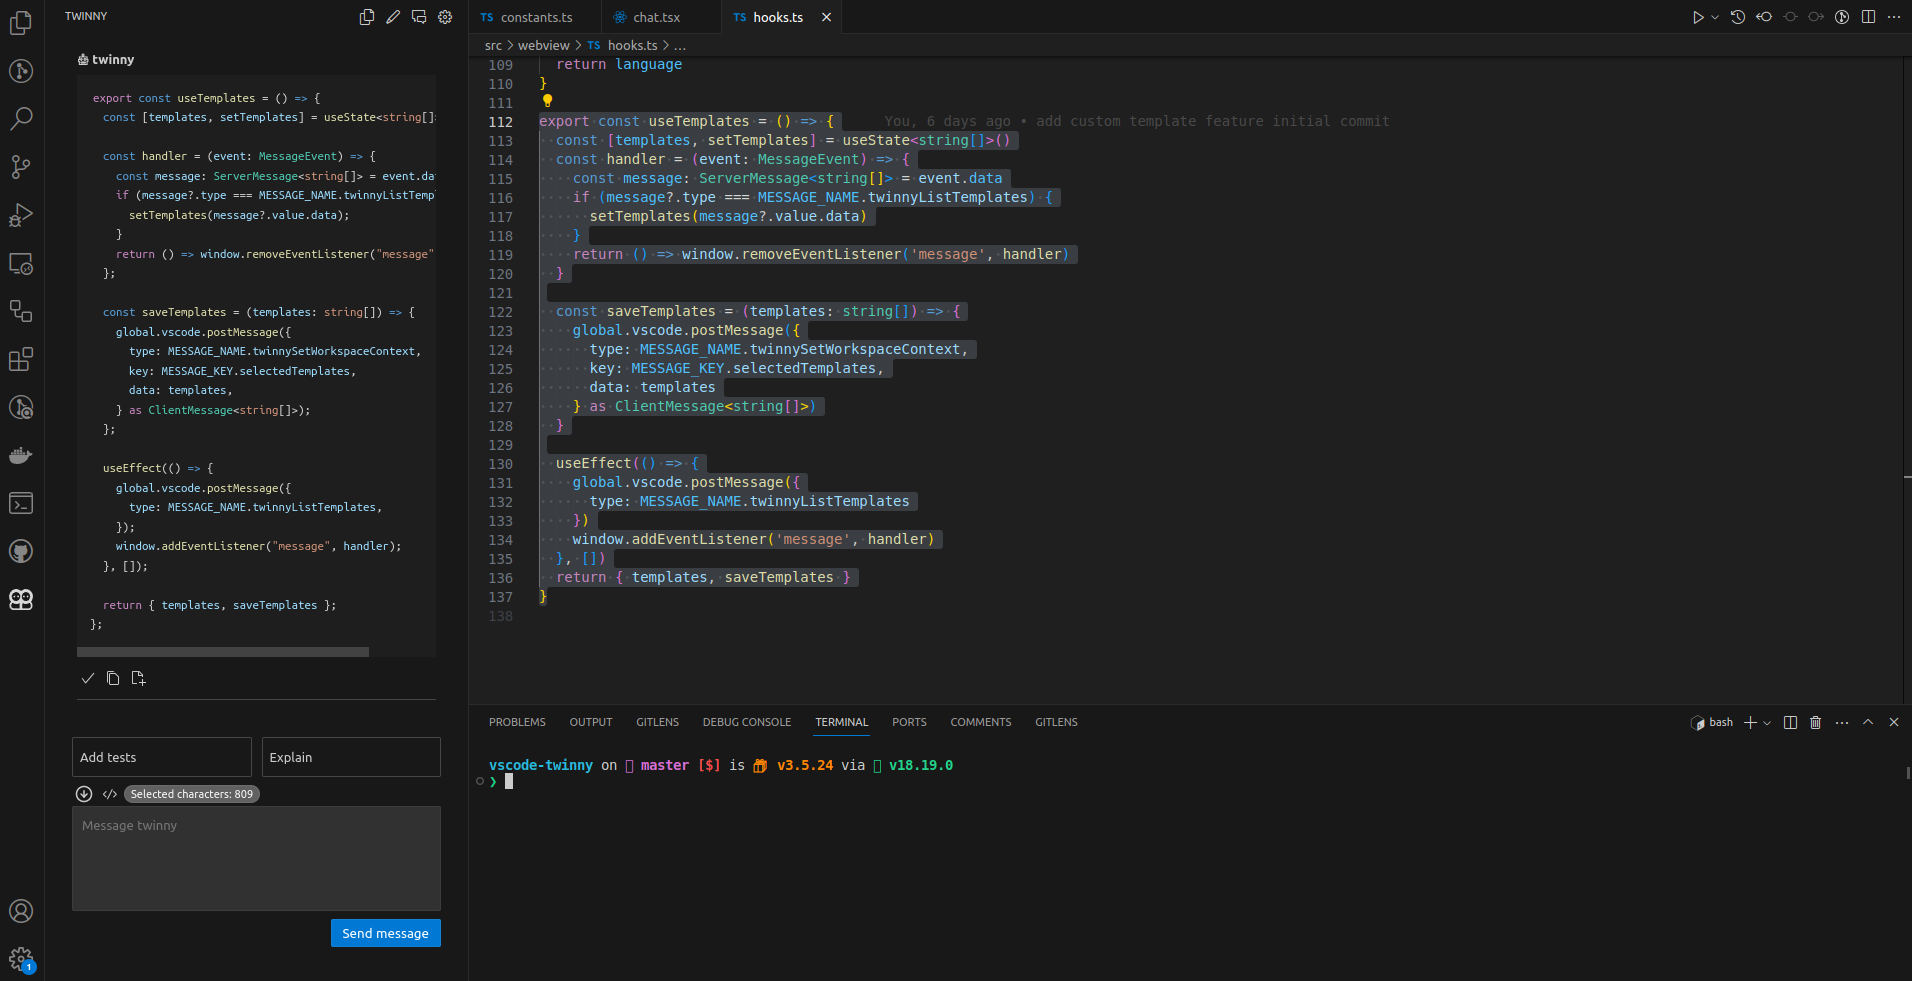
Task: Expand the run options dropdown arrow
Action: pyautogui.click(x=1715, y=17)
